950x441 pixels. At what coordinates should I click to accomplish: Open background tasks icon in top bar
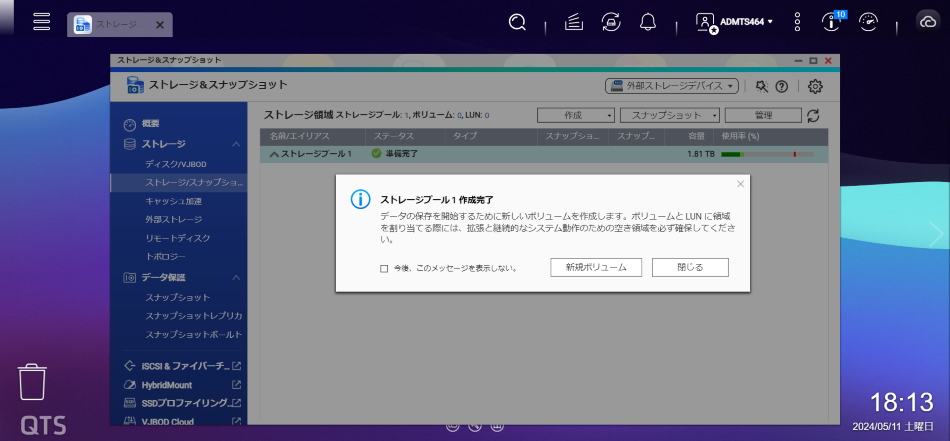coord(573,22)
